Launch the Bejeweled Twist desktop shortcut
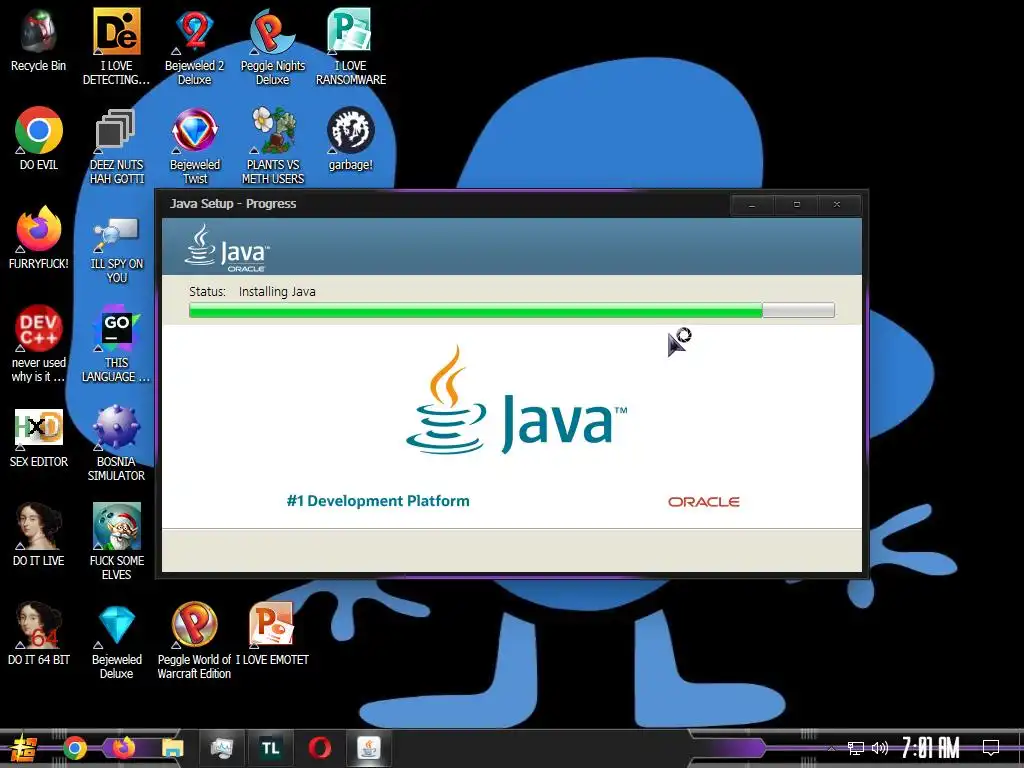1024x768 pixels. (x=195, y=146)
